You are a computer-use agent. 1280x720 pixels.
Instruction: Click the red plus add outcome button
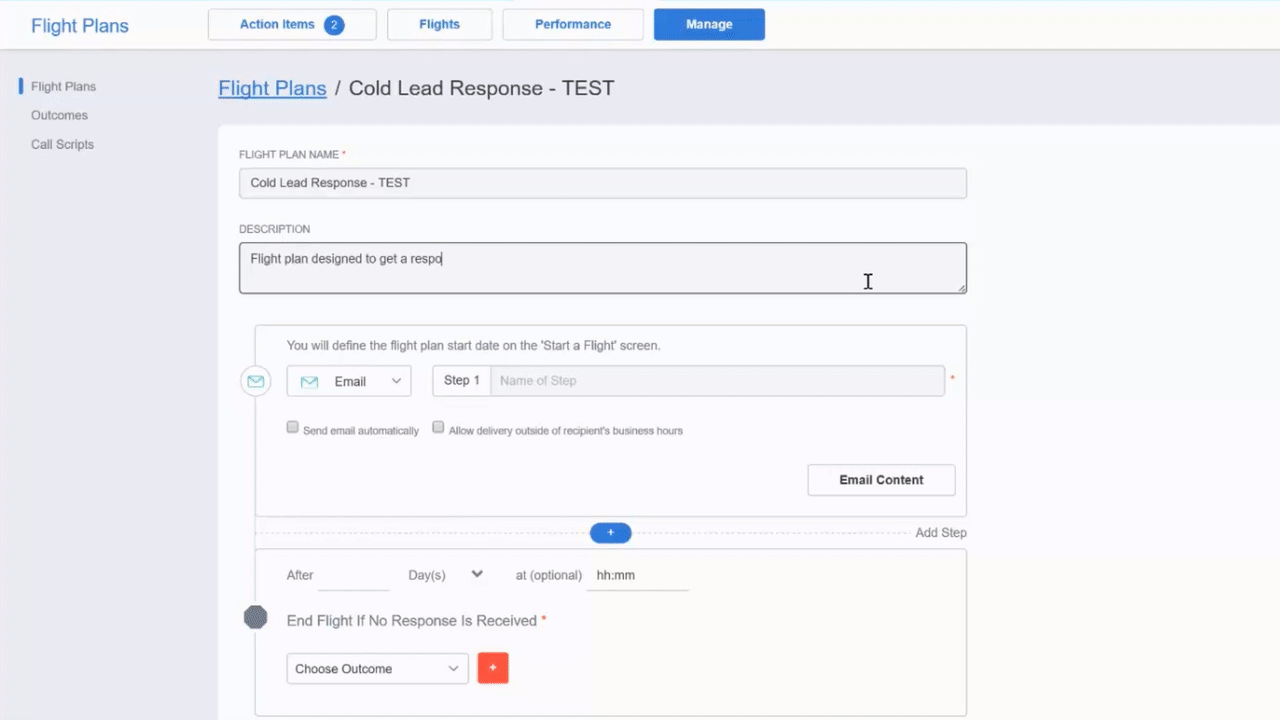(493, 668)
